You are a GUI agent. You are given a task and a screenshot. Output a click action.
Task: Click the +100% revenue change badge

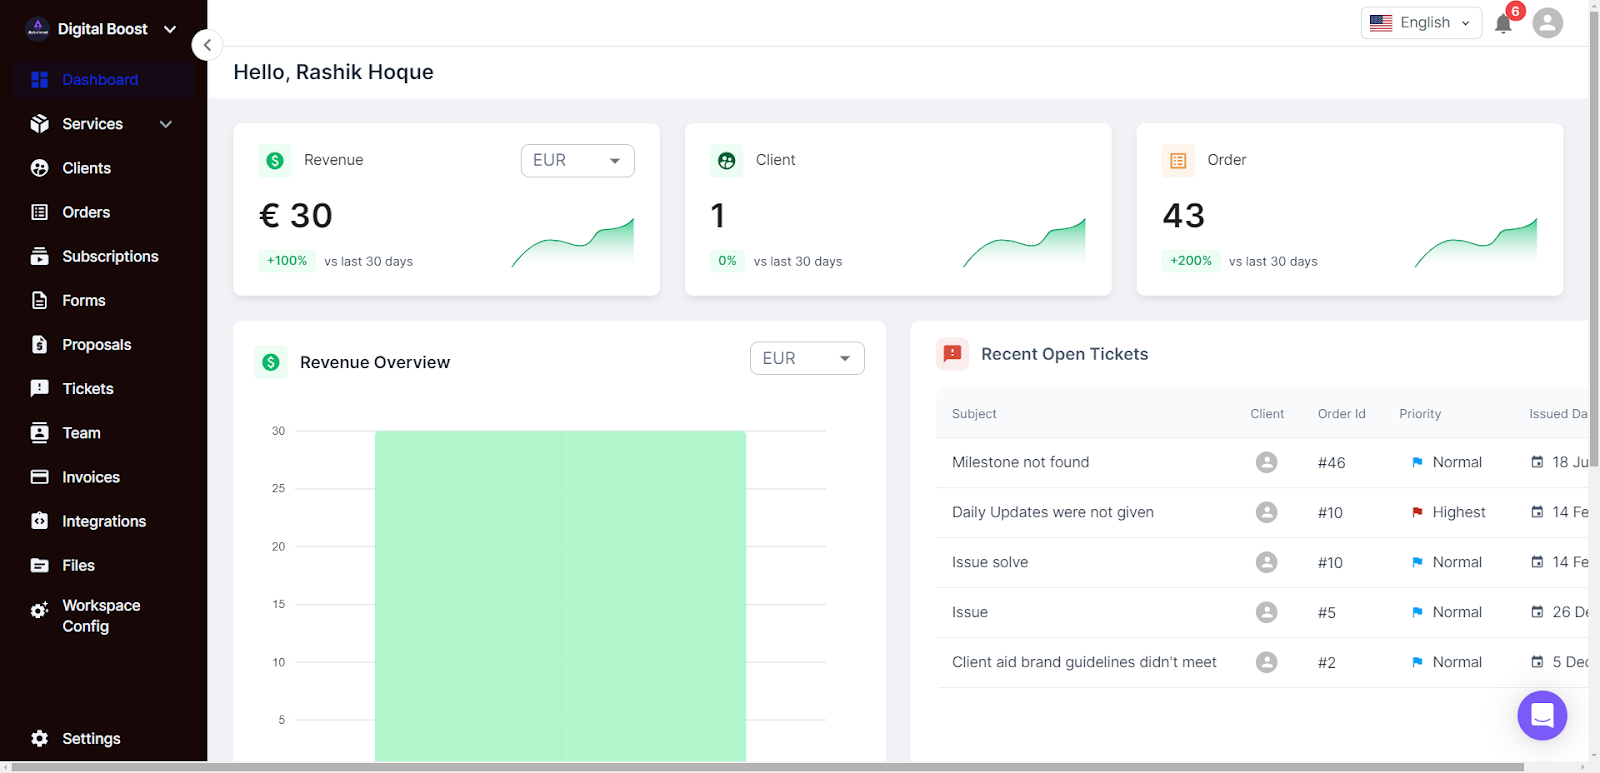click(x=287, y=261)
